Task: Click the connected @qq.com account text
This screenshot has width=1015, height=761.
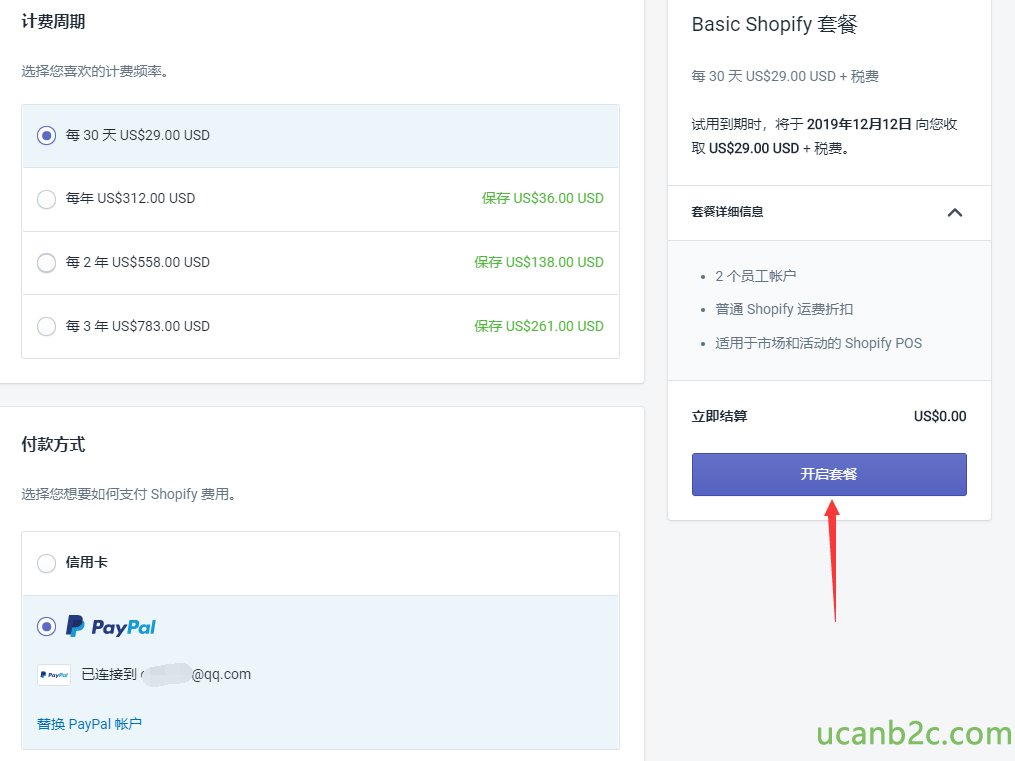Action: pos(166,674)
